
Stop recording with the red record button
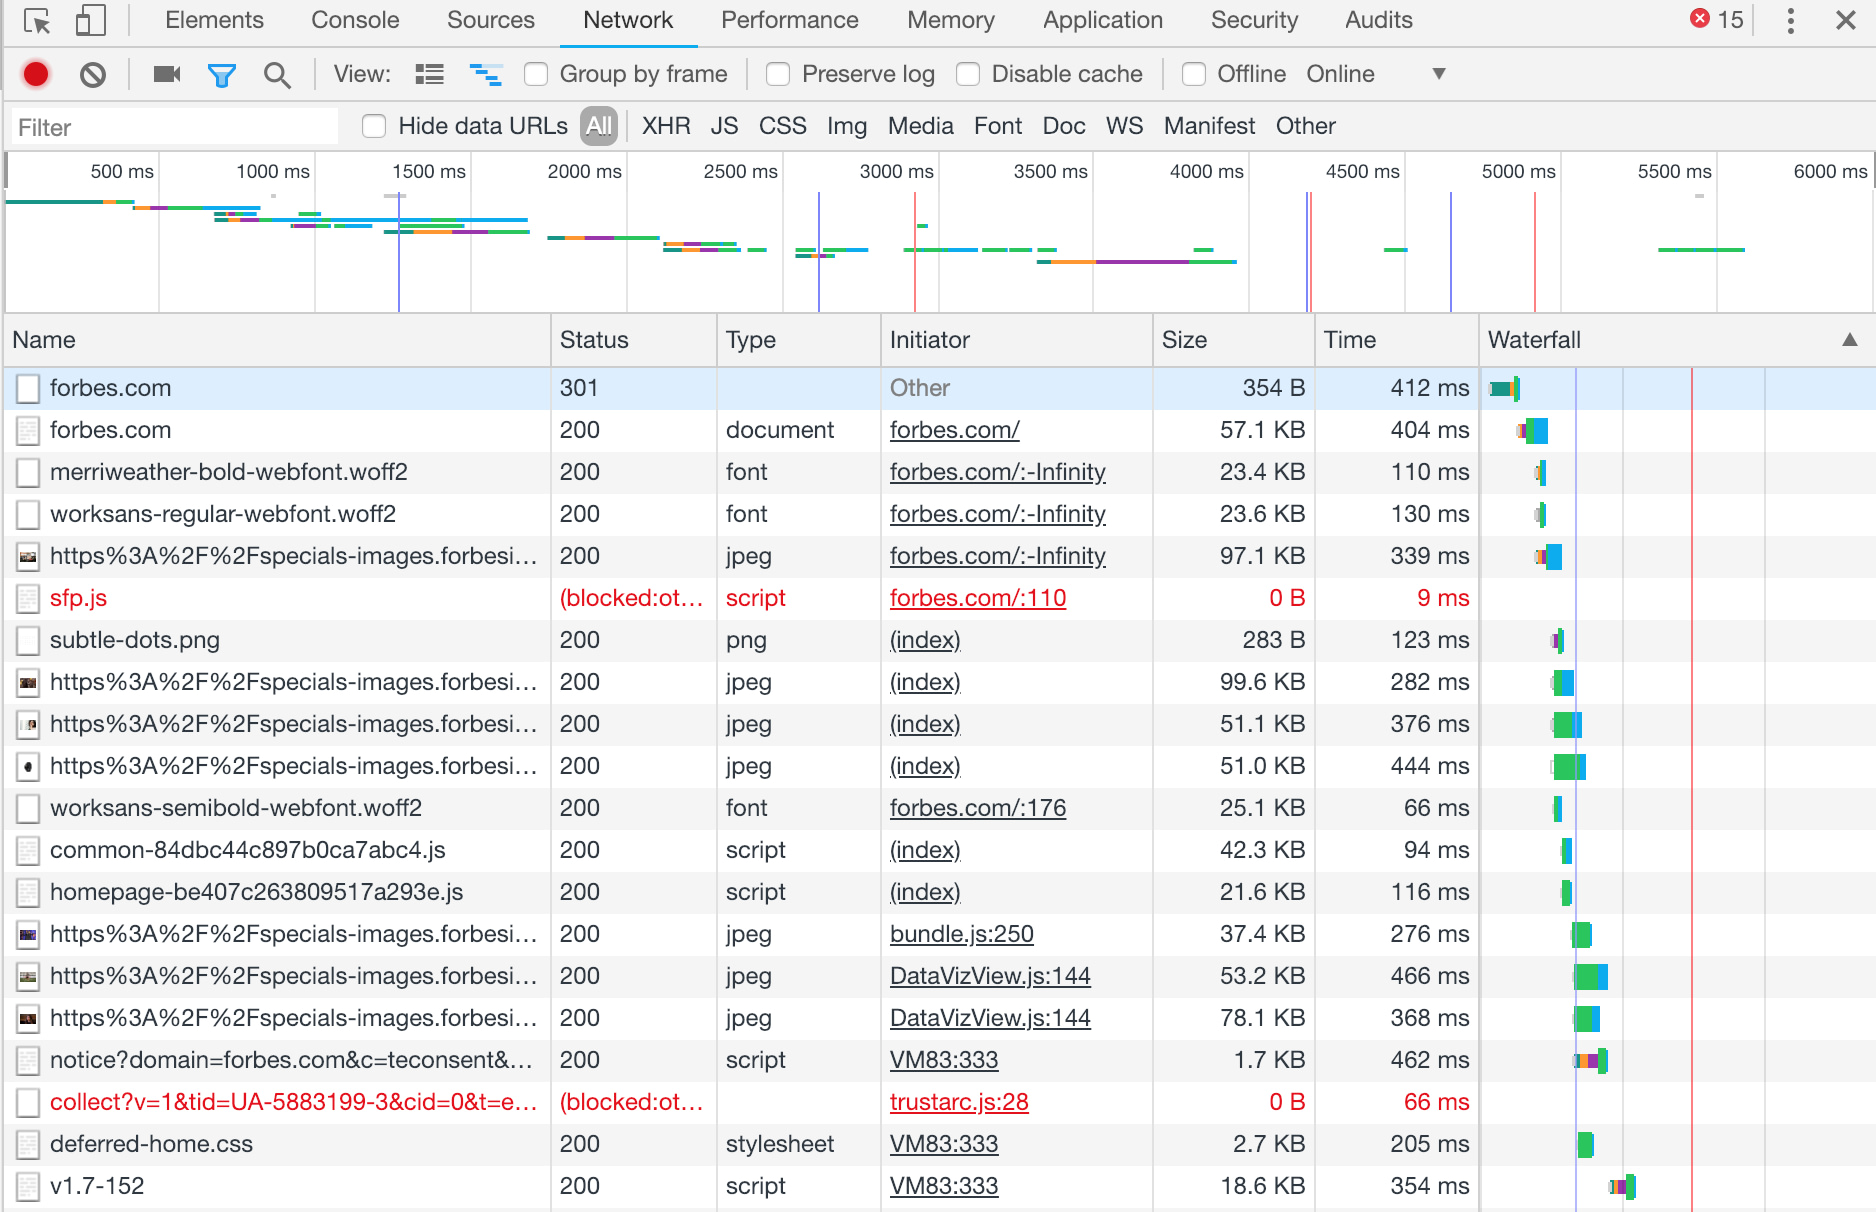[x=36, y=74]
